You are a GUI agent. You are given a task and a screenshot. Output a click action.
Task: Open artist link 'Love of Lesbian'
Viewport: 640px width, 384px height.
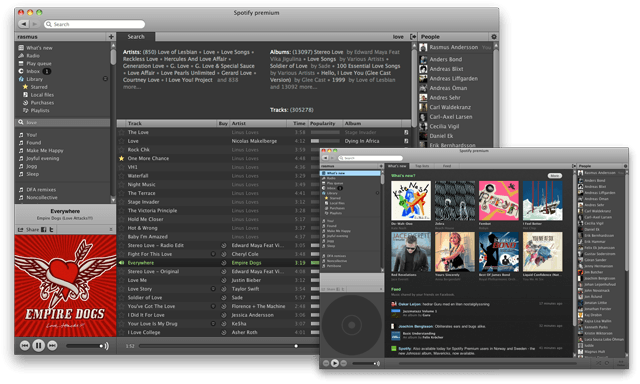(x=177, y=52)
